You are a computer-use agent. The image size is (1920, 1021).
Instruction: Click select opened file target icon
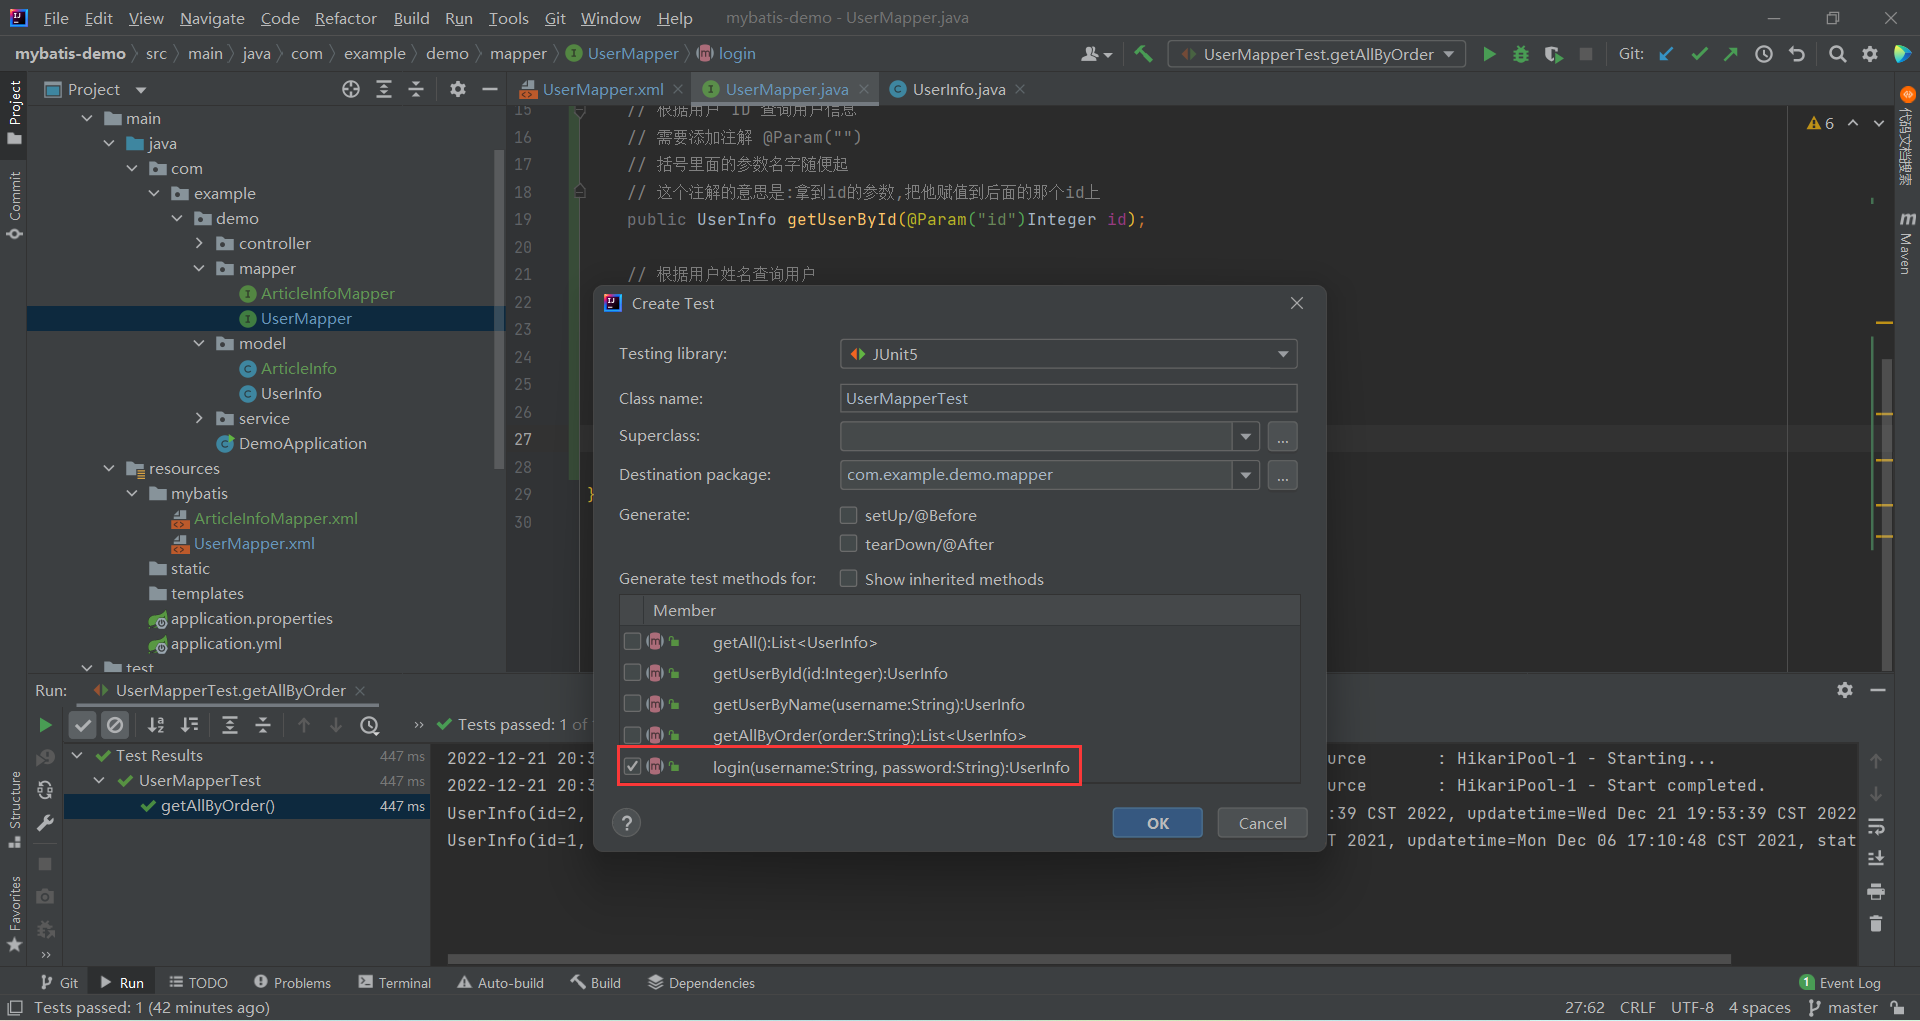click(351, 89)
